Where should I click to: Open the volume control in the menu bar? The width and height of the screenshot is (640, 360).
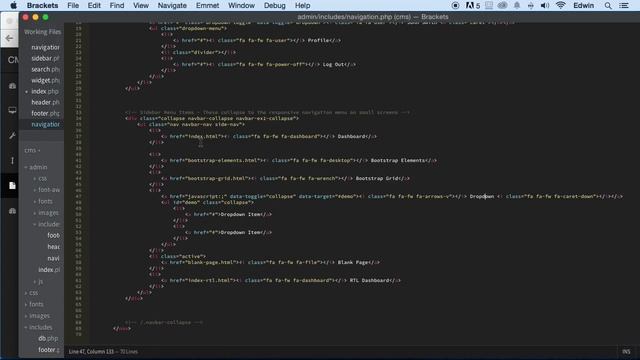544,5
